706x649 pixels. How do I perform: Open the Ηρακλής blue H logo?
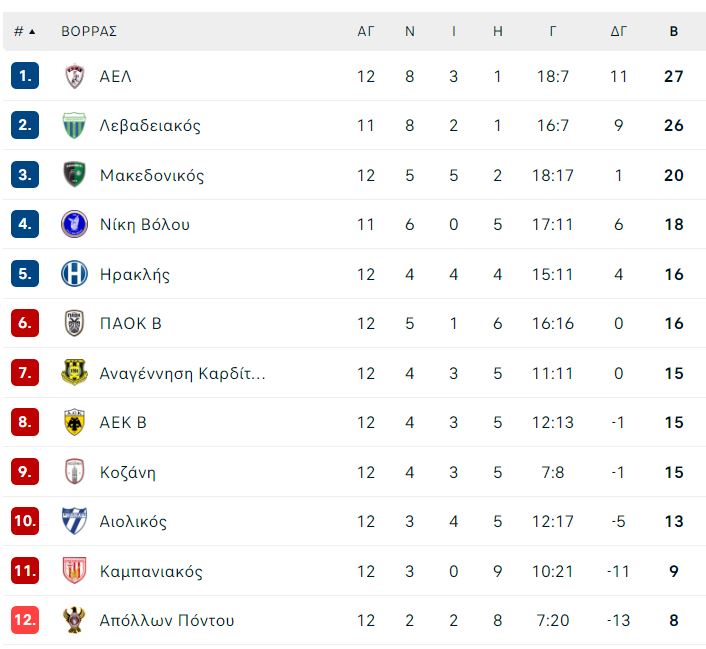pos(74,273)
